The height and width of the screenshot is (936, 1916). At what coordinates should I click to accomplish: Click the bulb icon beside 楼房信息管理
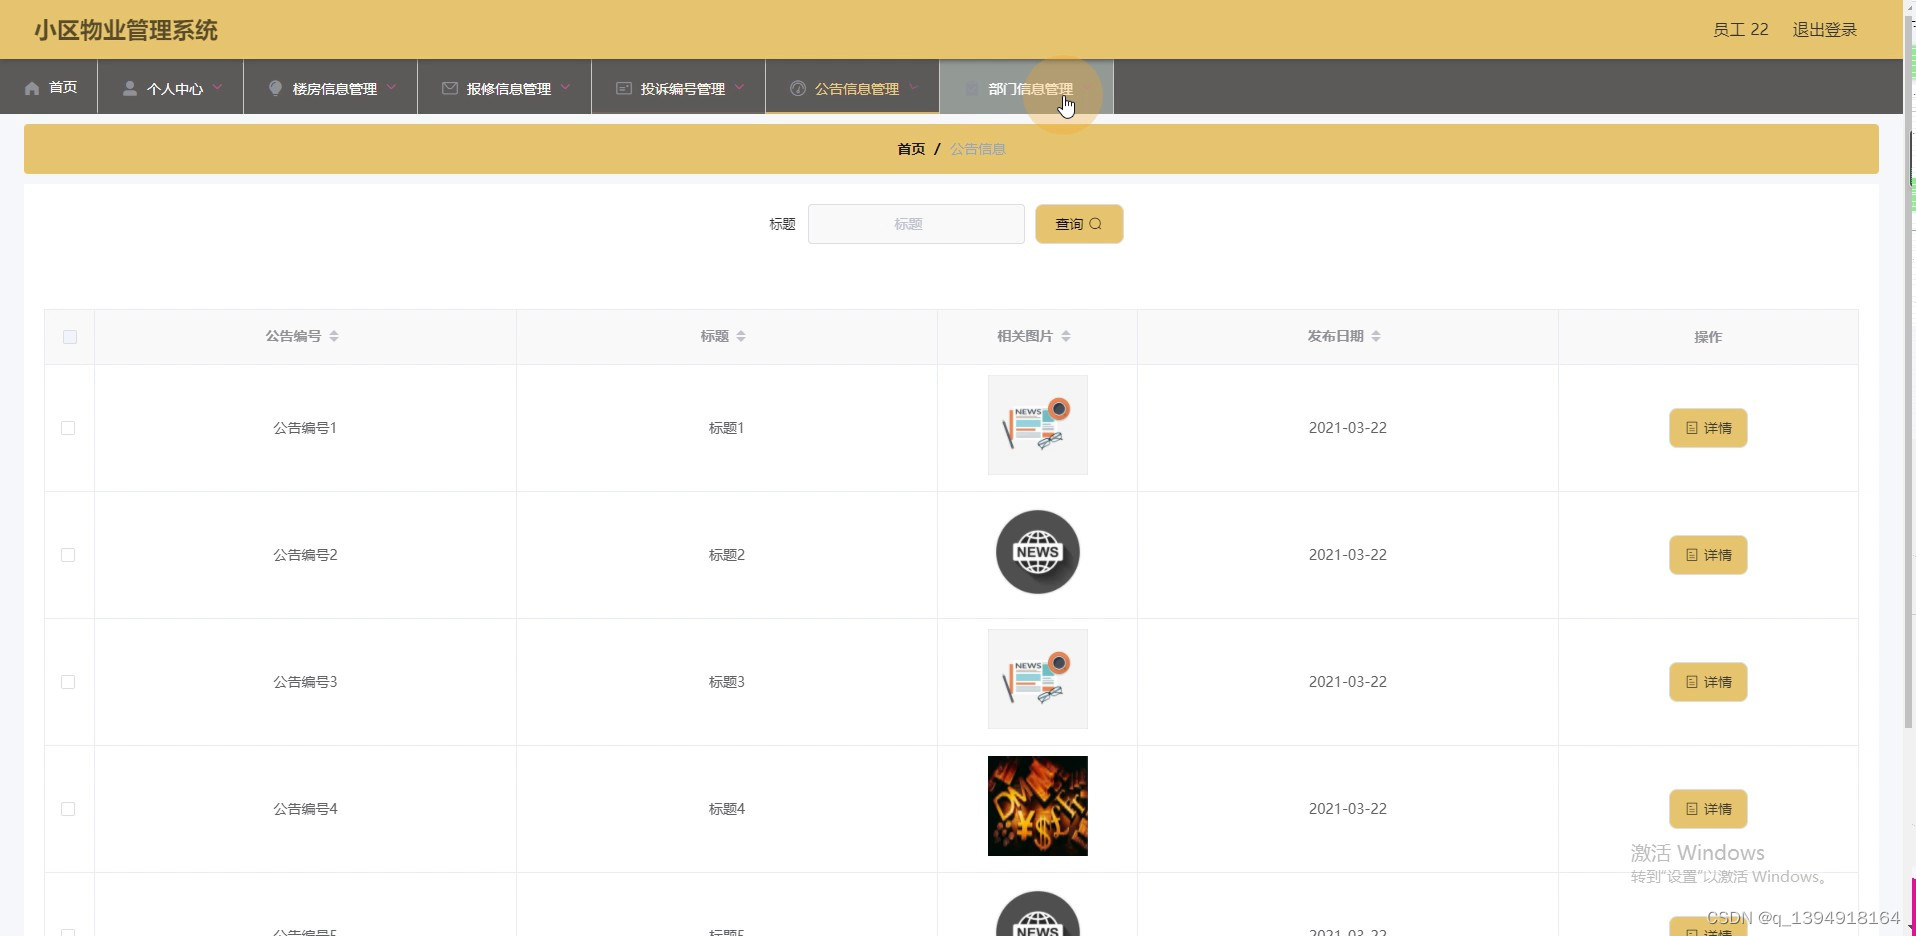[x=275, y=88]
